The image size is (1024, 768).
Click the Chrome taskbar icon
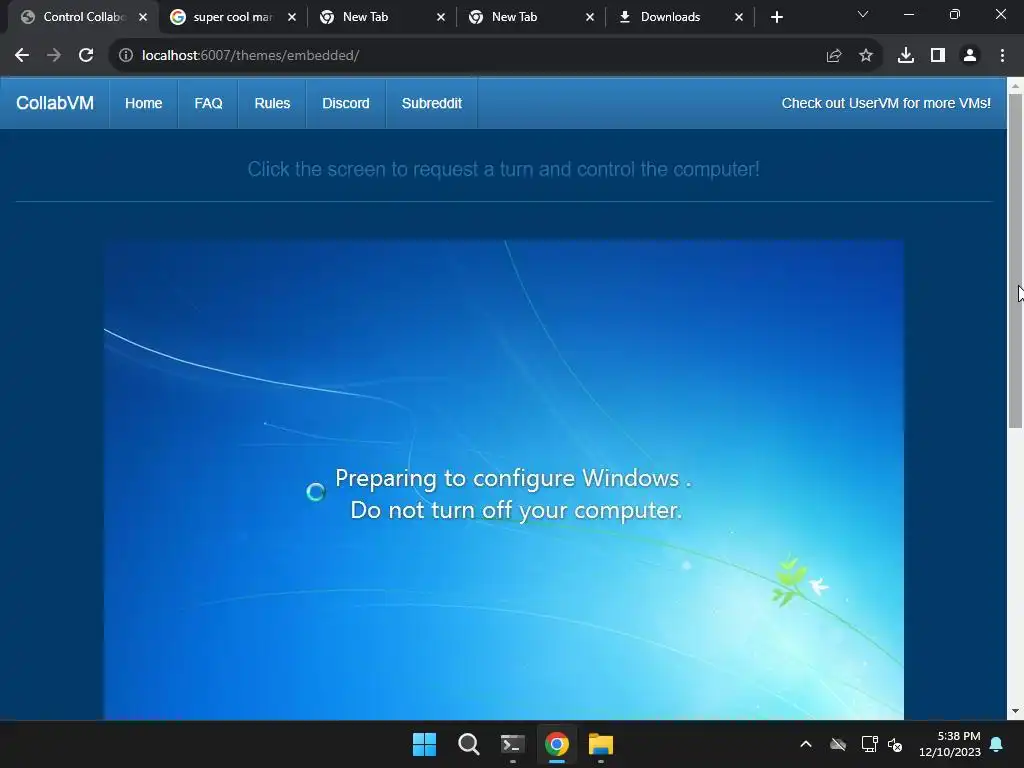tap(556, 744)
